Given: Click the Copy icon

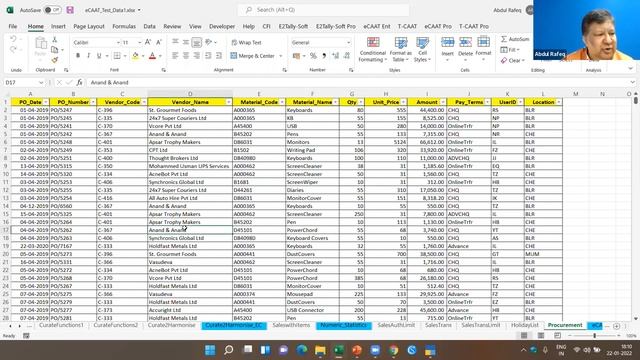Looking at the screenshot, I should 55,49.
